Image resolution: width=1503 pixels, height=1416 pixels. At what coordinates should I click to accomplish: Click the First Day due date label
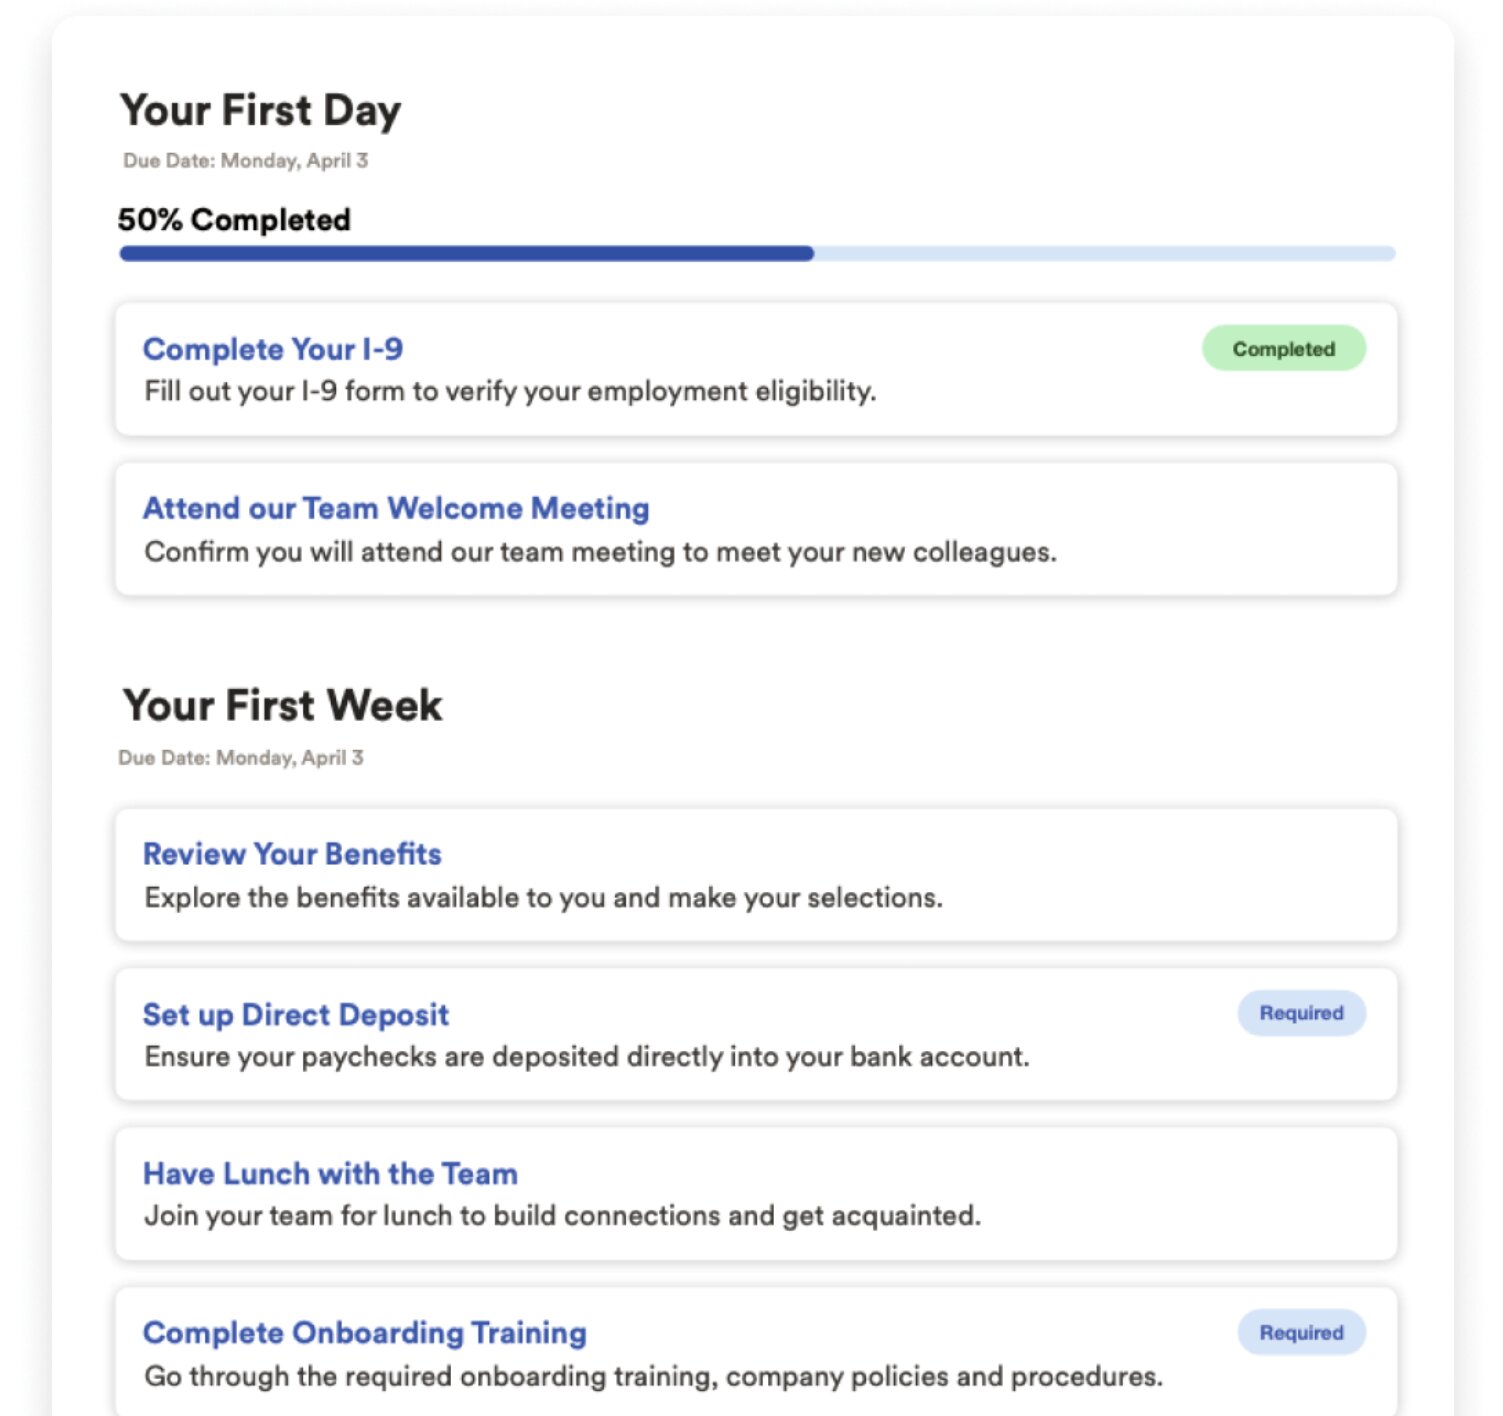[245, 161]
